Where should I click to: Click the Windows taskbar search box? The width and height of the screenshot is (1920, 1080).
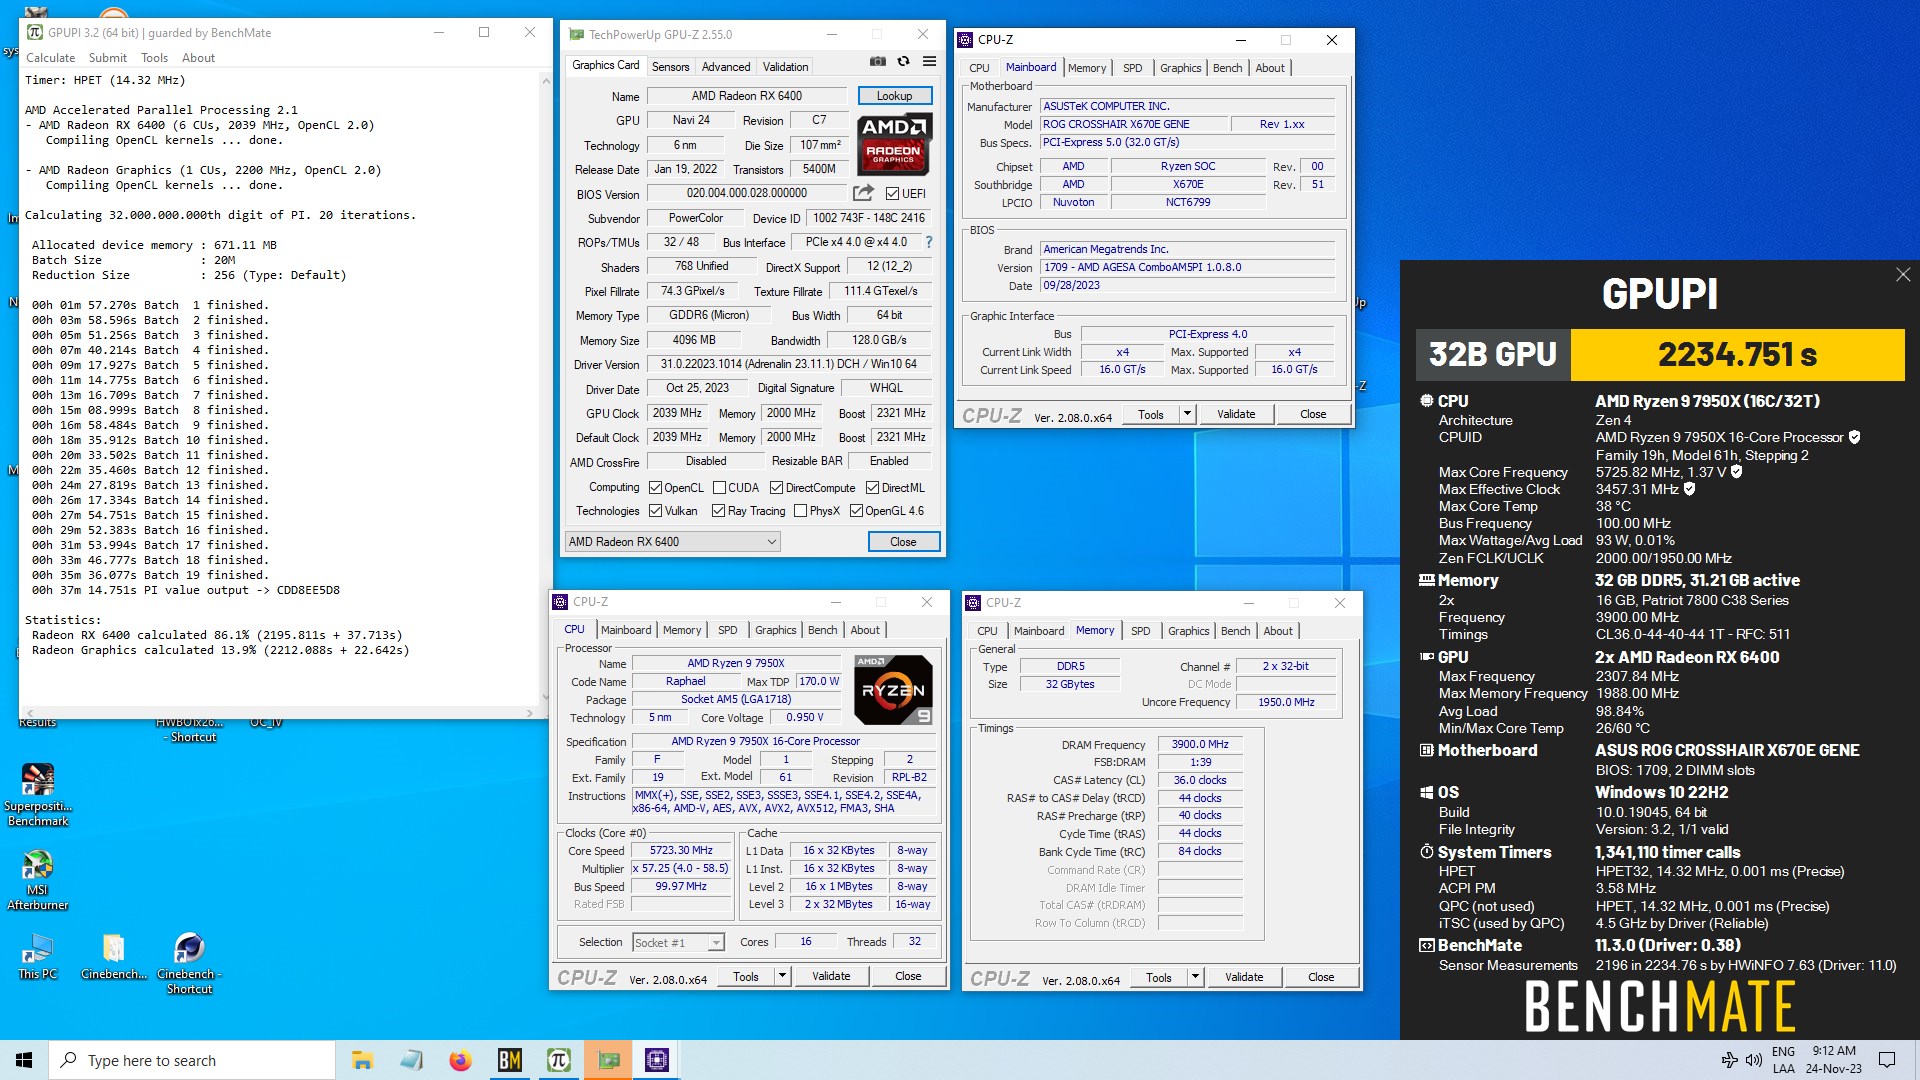pos(192,1060)
